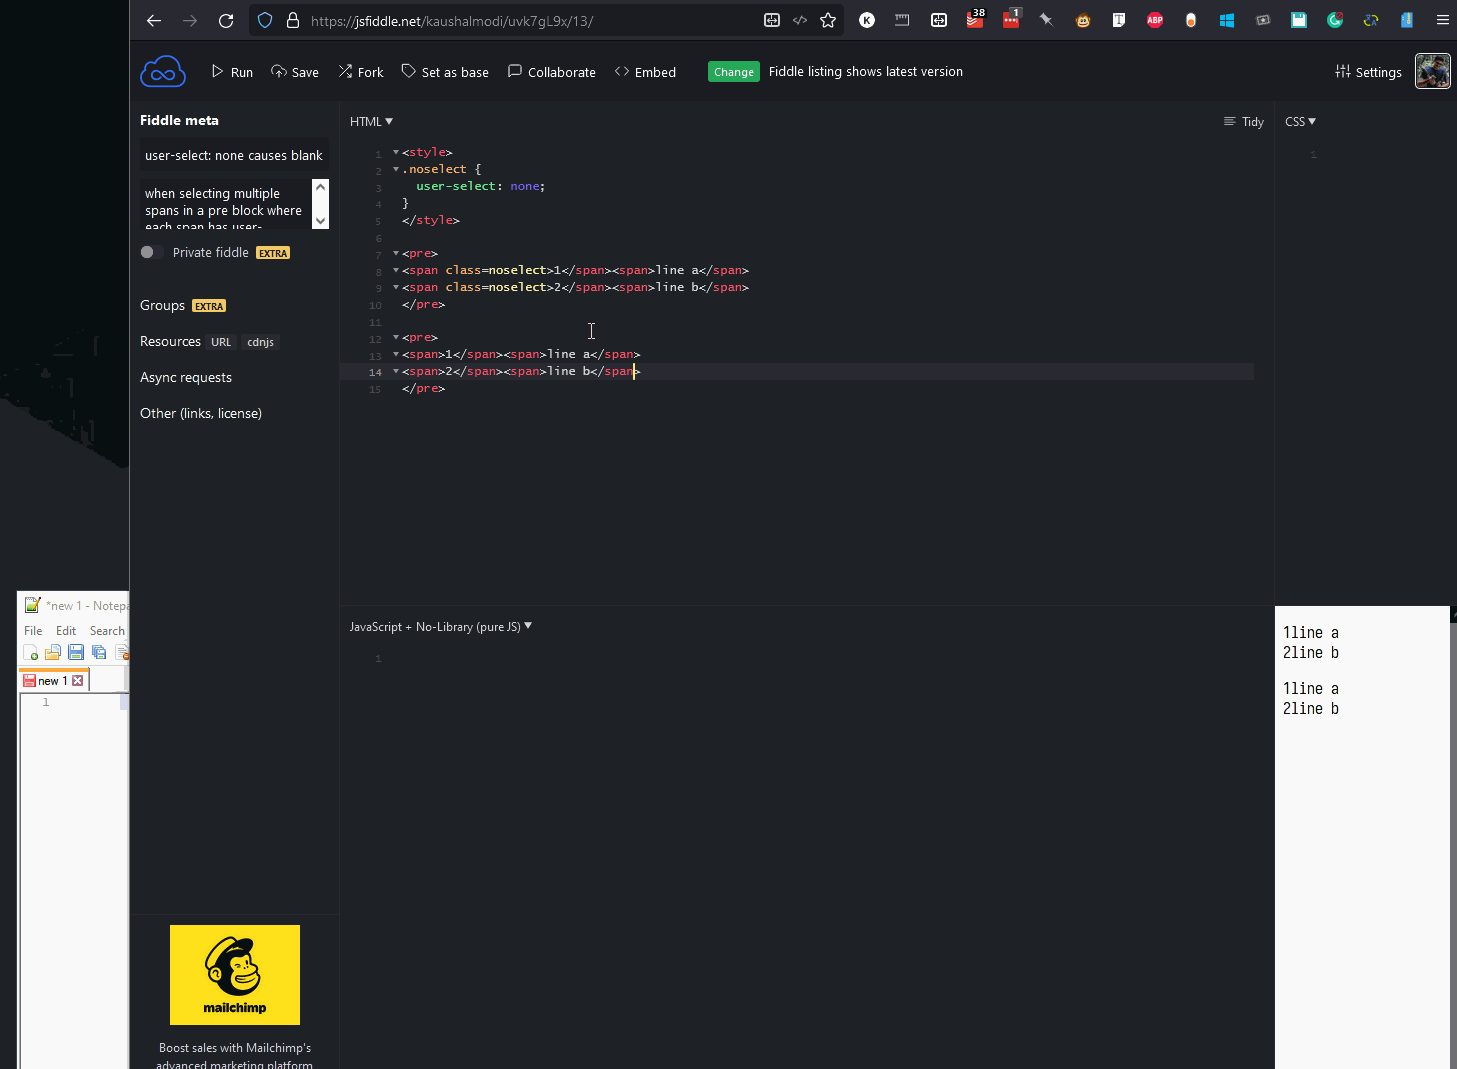This screenshot has width=1457, height=1069.
Task: Open Notepad++ File menu
Action: coord(32,630)
